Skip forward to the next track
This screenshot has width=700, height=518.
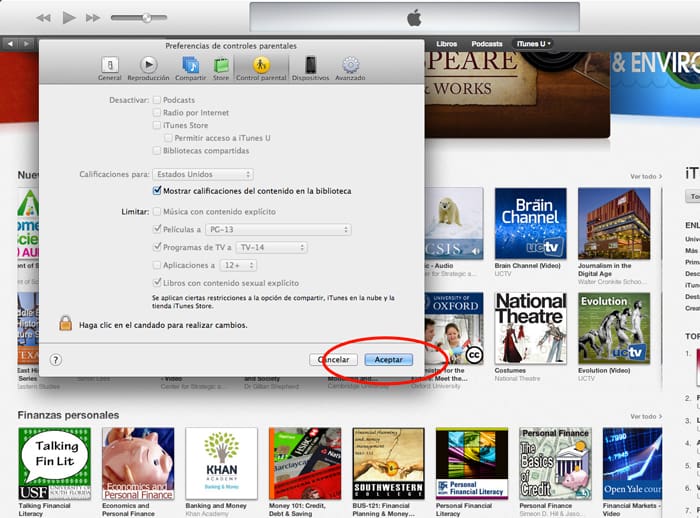93,18
